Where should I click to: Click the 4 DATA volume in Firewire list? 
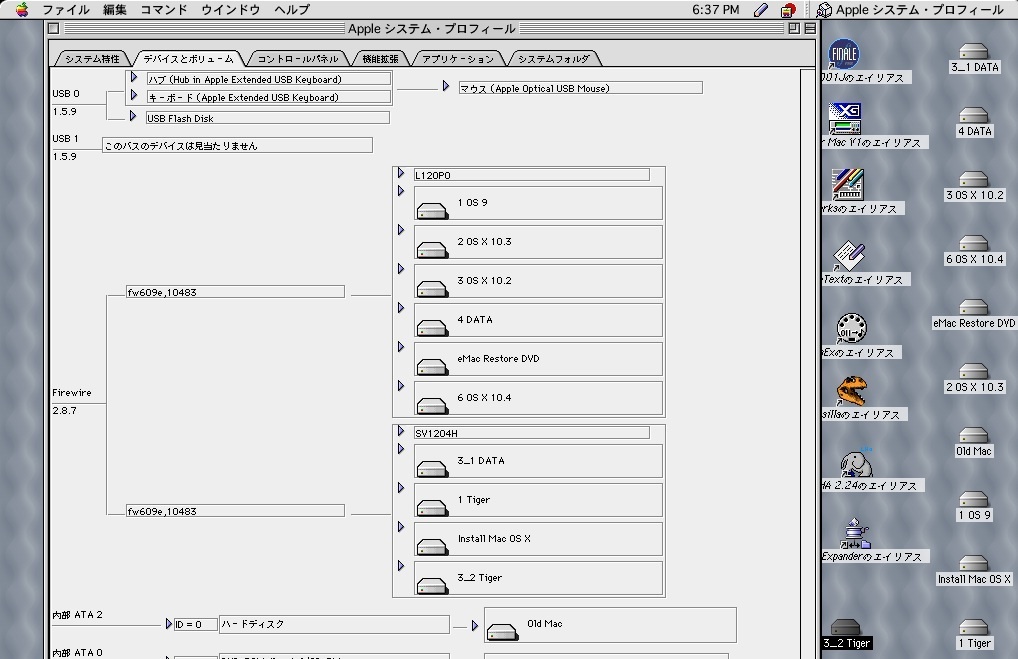[475, 320]
